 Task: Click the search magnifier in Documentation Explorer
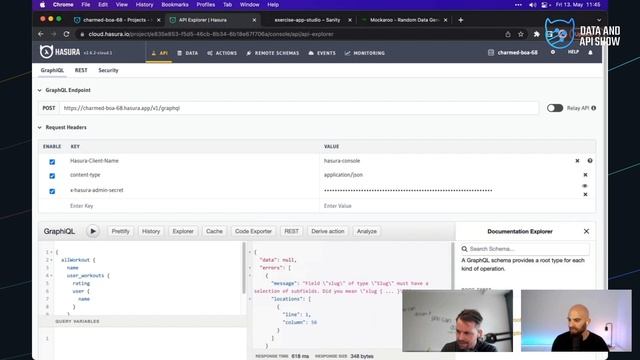(464, 249)
